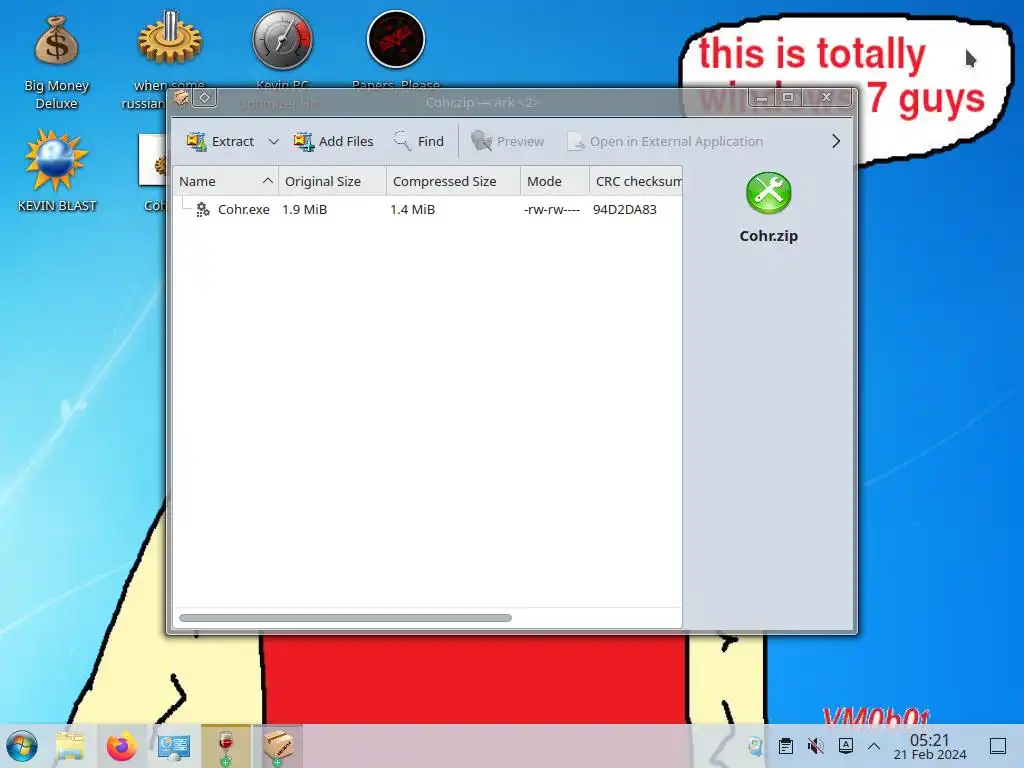
Task: Click the Cohr.exe gear file icon
Action: [x=202, y=209]
